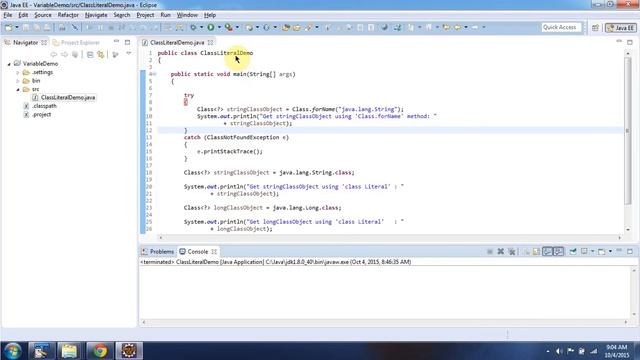Open the Navigate menu
640x360 pixels.
pos(96,15)
